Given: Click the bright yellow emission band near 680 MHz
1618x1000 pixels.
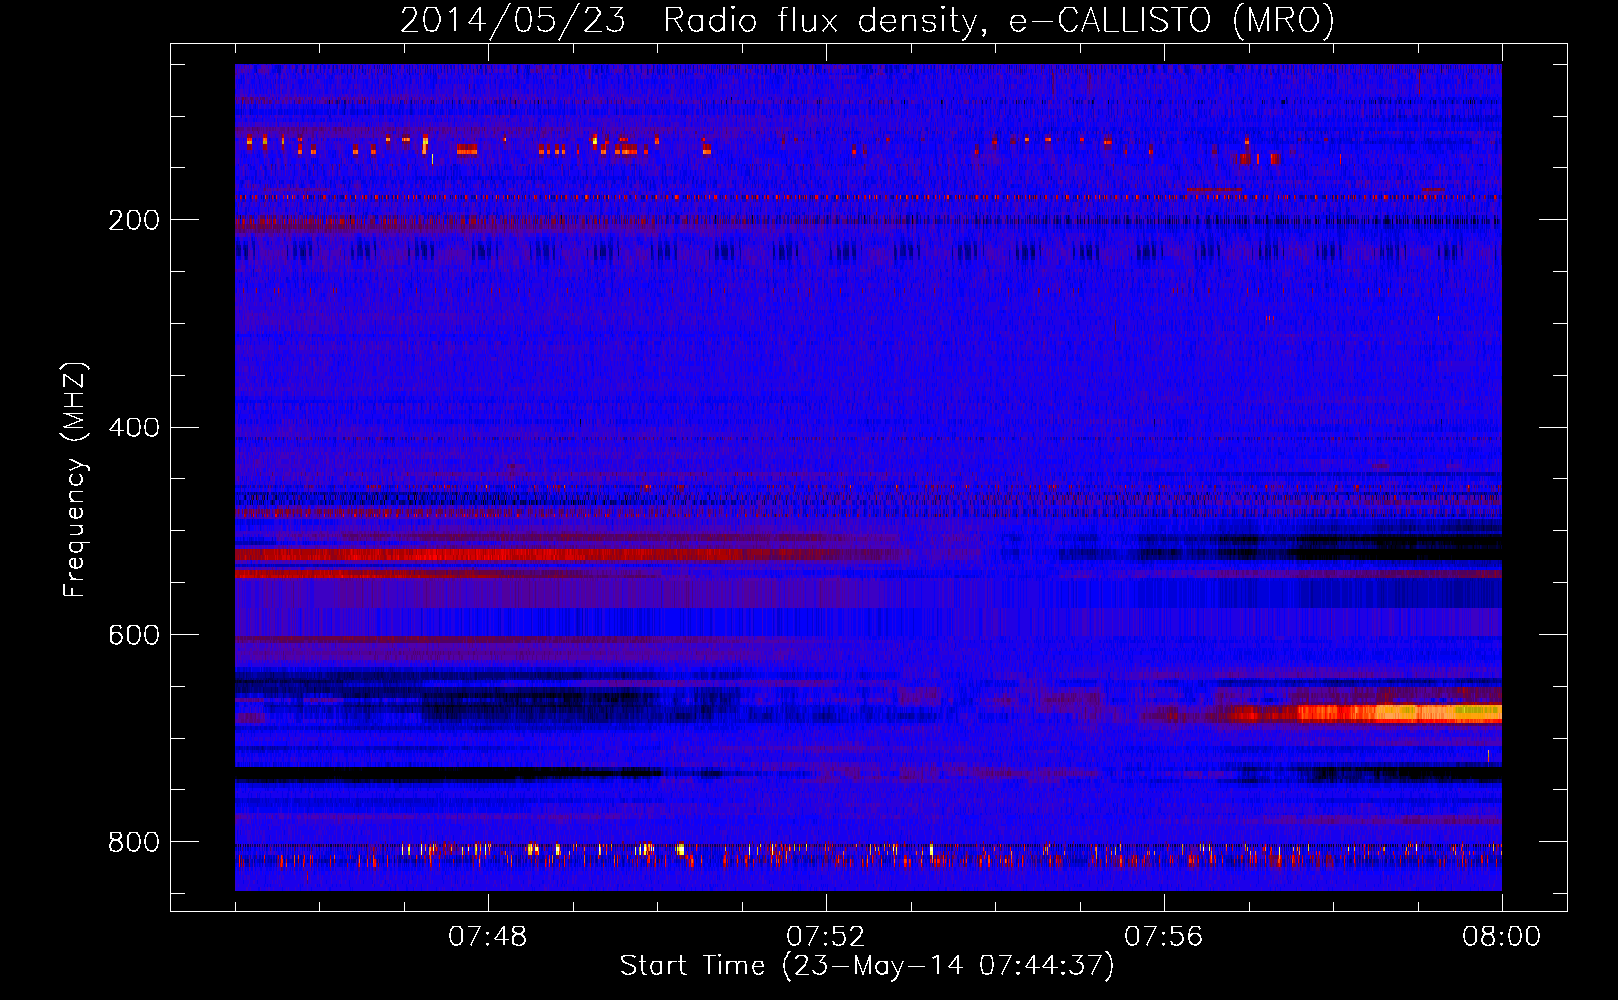Looking at the screenshot, I should [x=1400, y=713].
